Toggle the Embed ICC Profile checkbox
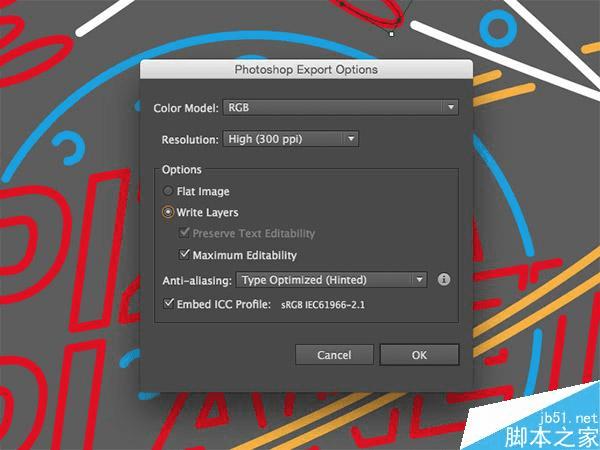Image resolution: width=600 pixels, height=450 pixels. click(168, 304)
